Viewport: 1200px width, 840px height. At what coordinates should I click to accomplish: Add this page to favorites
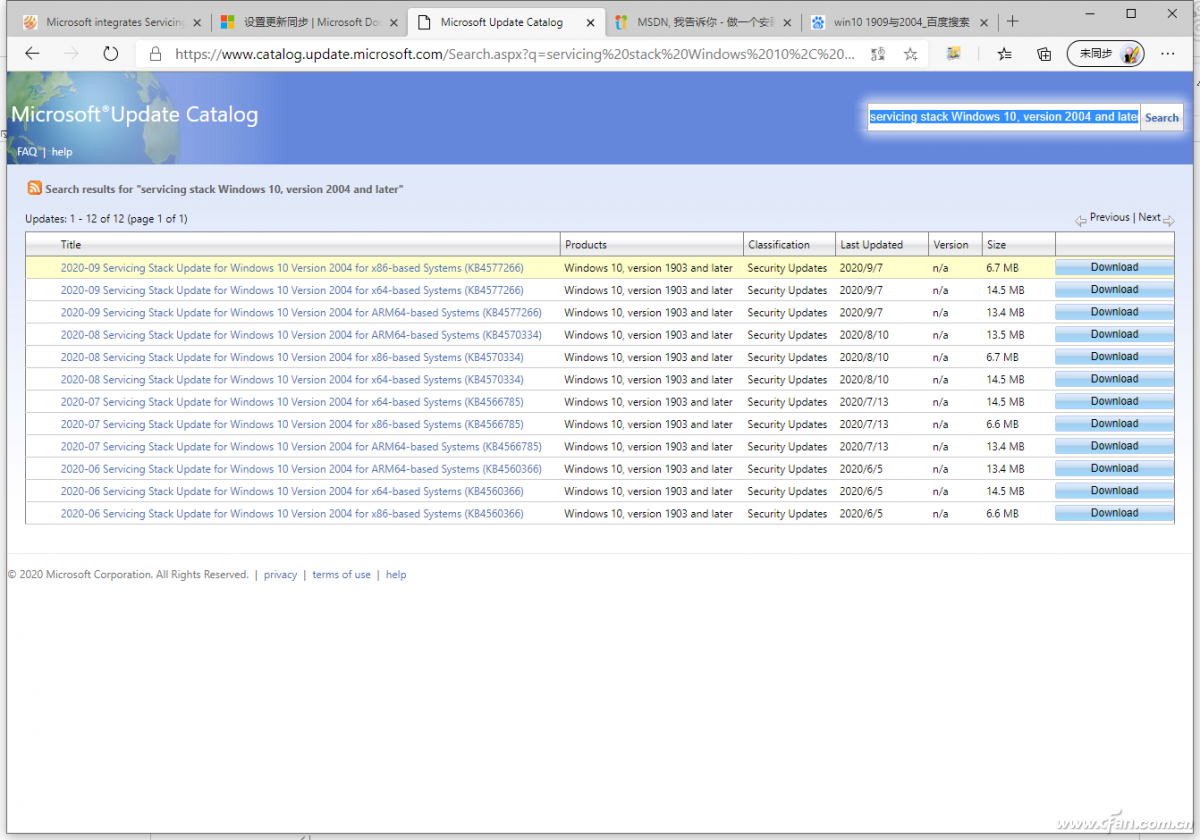(x=910, y=55)
